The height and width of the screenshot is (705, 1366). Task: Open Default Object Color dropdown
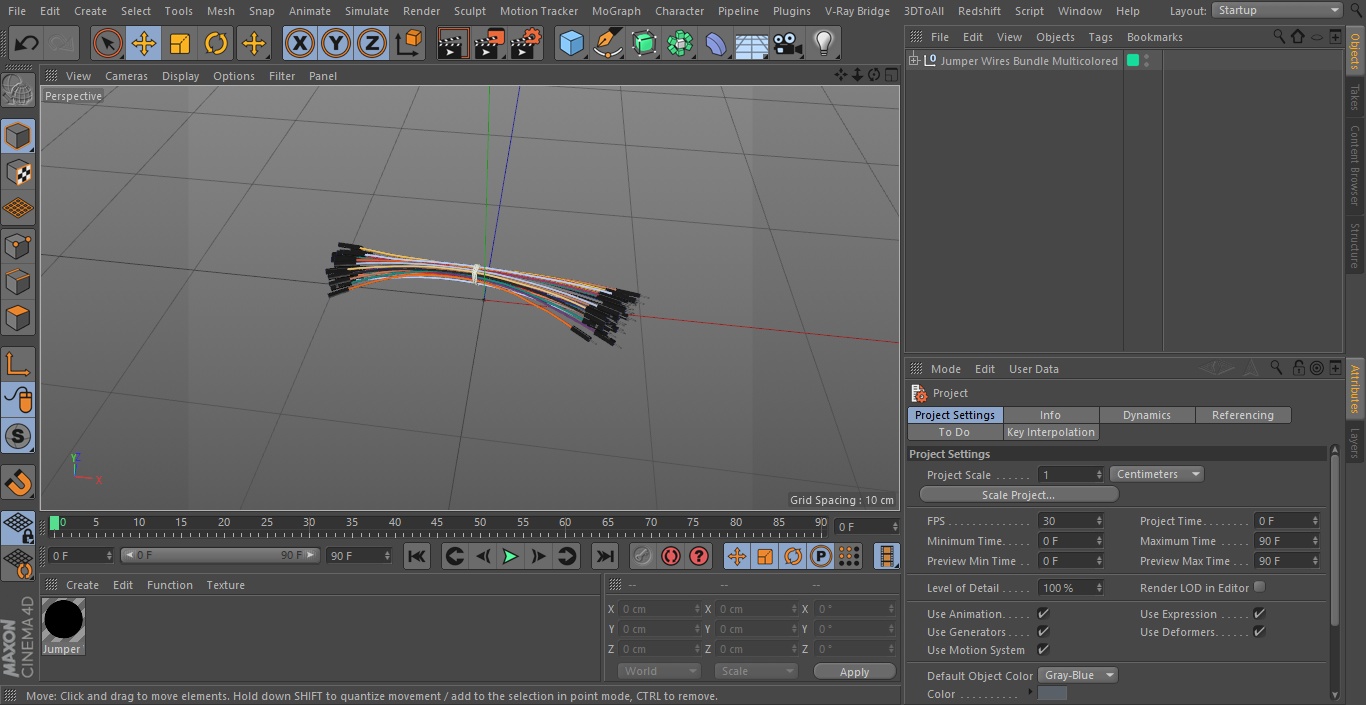coord(1078,675)
